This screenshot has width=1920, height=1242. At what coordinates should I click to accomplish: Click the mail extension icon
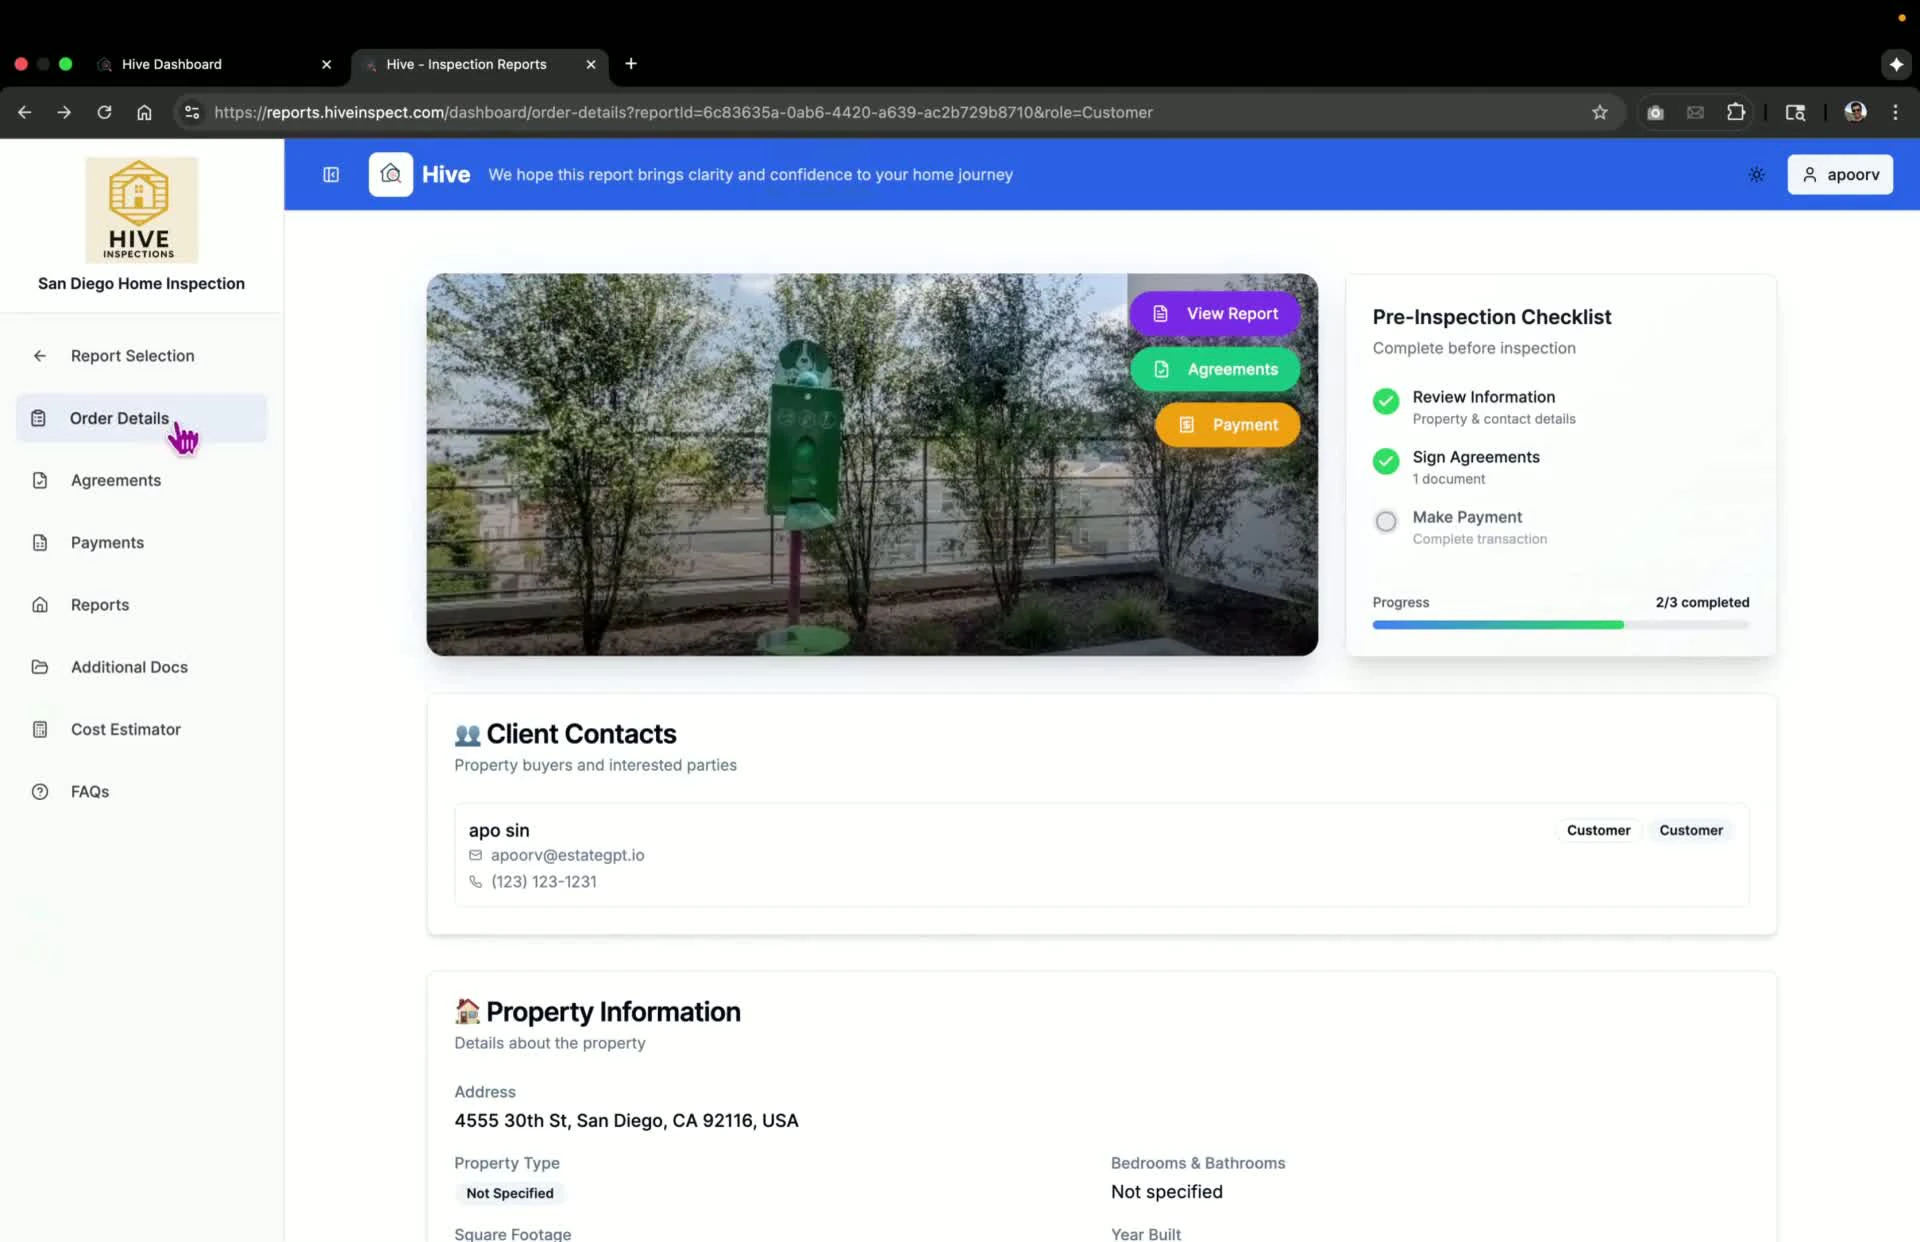pyautogui.click(x=1695, y=113)
